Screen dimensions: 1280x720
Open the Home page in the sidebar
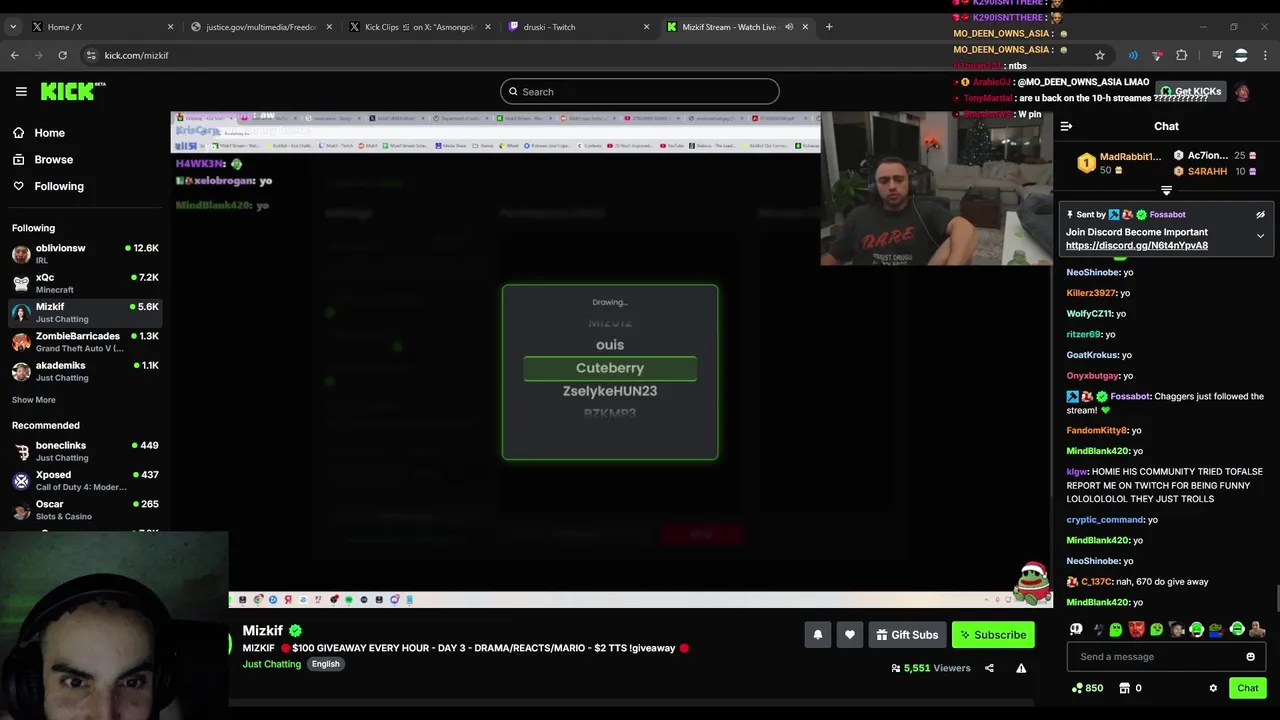tap(49, 133)
